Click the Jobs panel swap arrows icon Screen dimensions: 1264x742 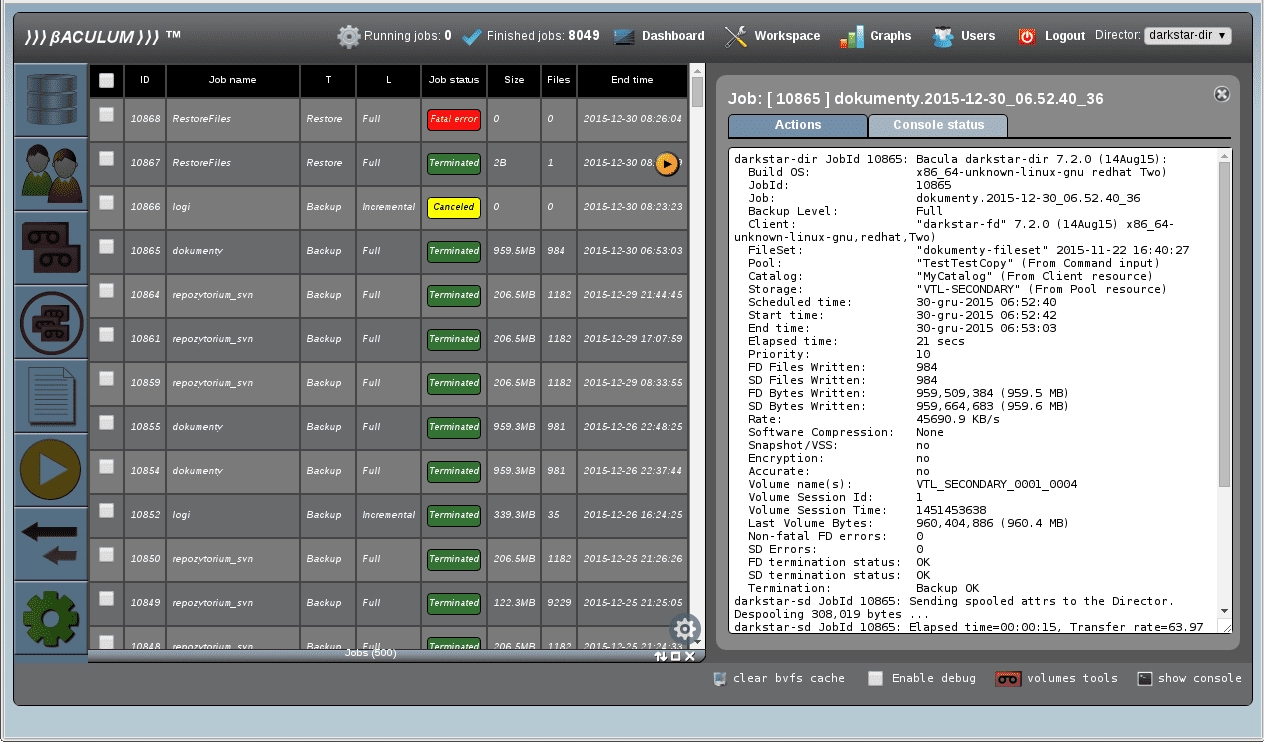point(661,656)
